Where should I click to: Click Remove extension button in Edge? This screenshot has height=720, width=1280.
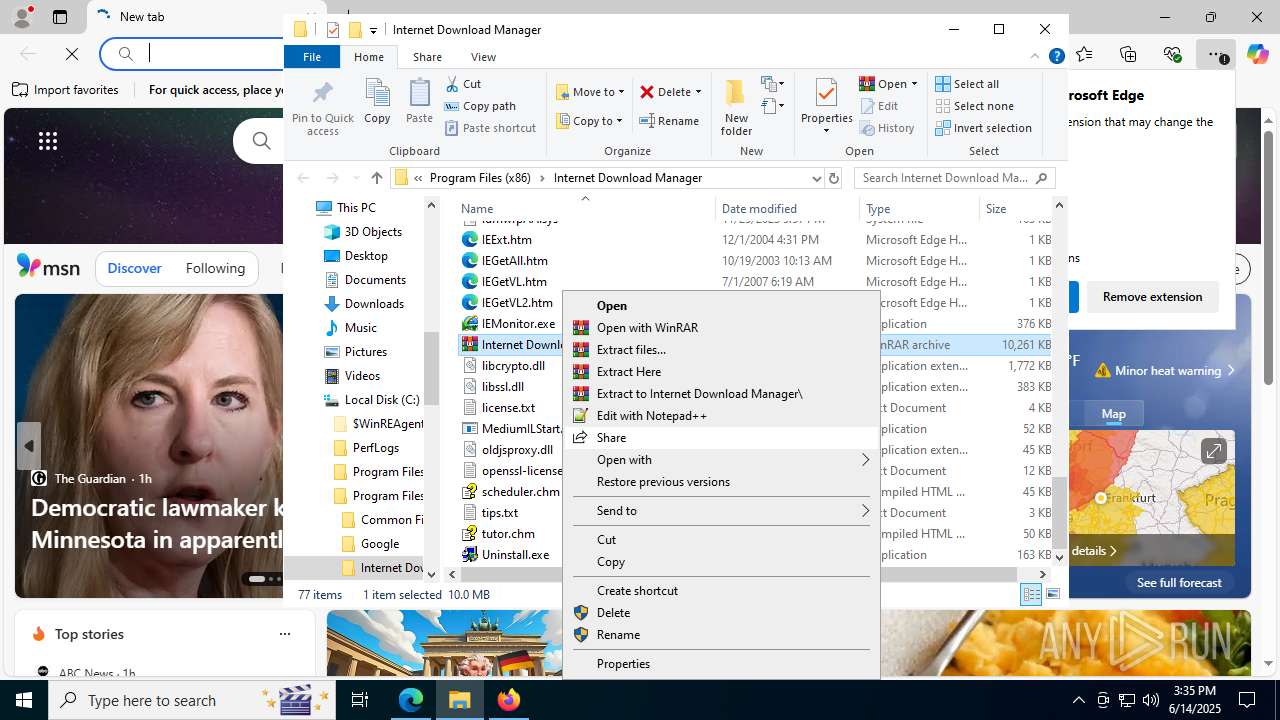[x=1152, y=297]
